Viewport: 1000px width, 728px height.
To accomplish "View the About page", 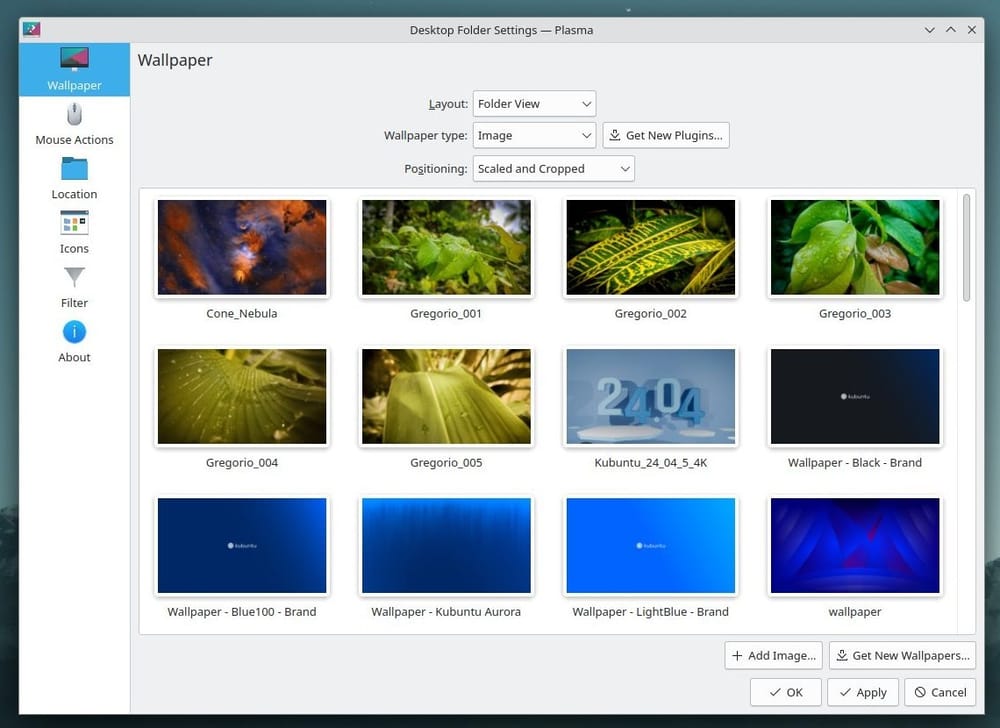I will (73, 340).
